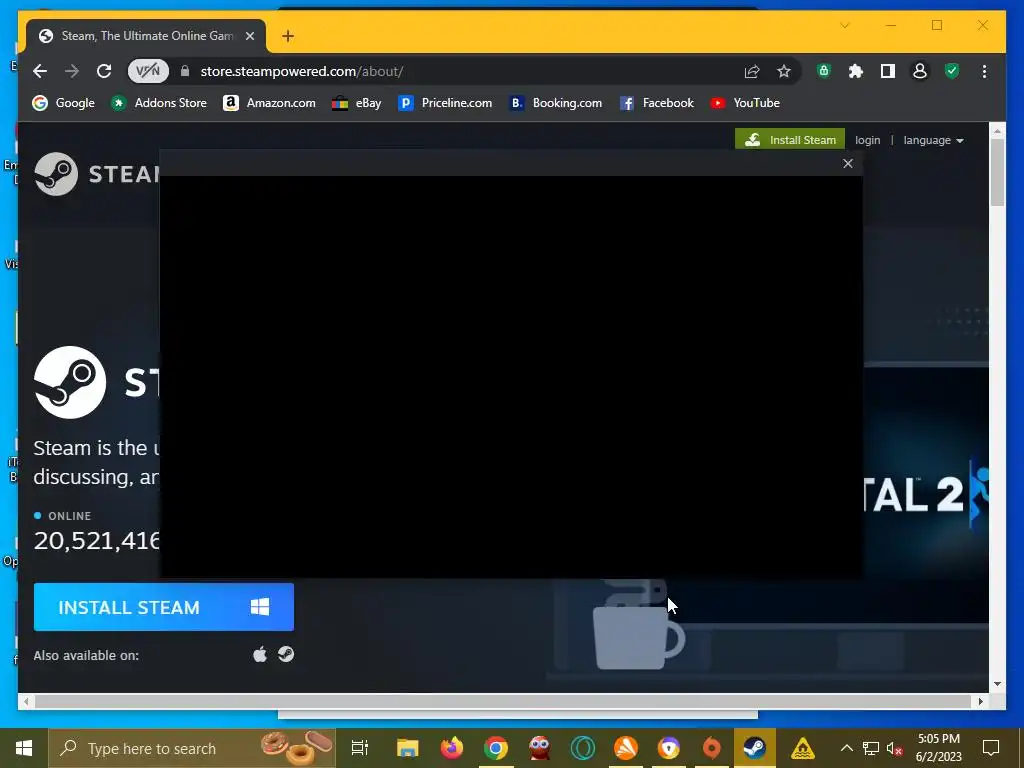The width and height of the screenshot is (1024, 768).
Task: Reload the Steam page
Action: (104, 71)
